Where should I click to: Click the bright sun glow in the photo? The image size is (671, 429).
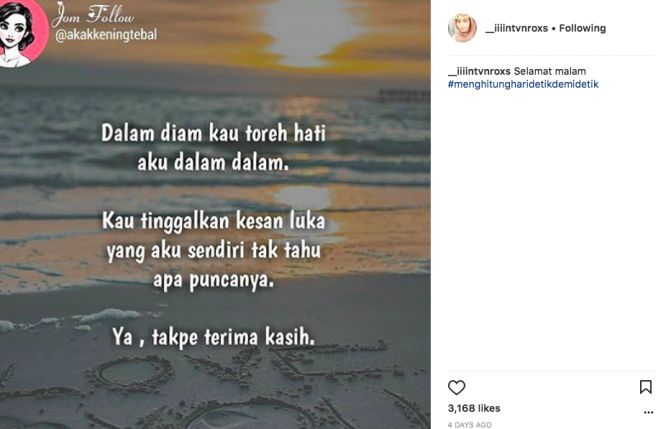point(307,30)
